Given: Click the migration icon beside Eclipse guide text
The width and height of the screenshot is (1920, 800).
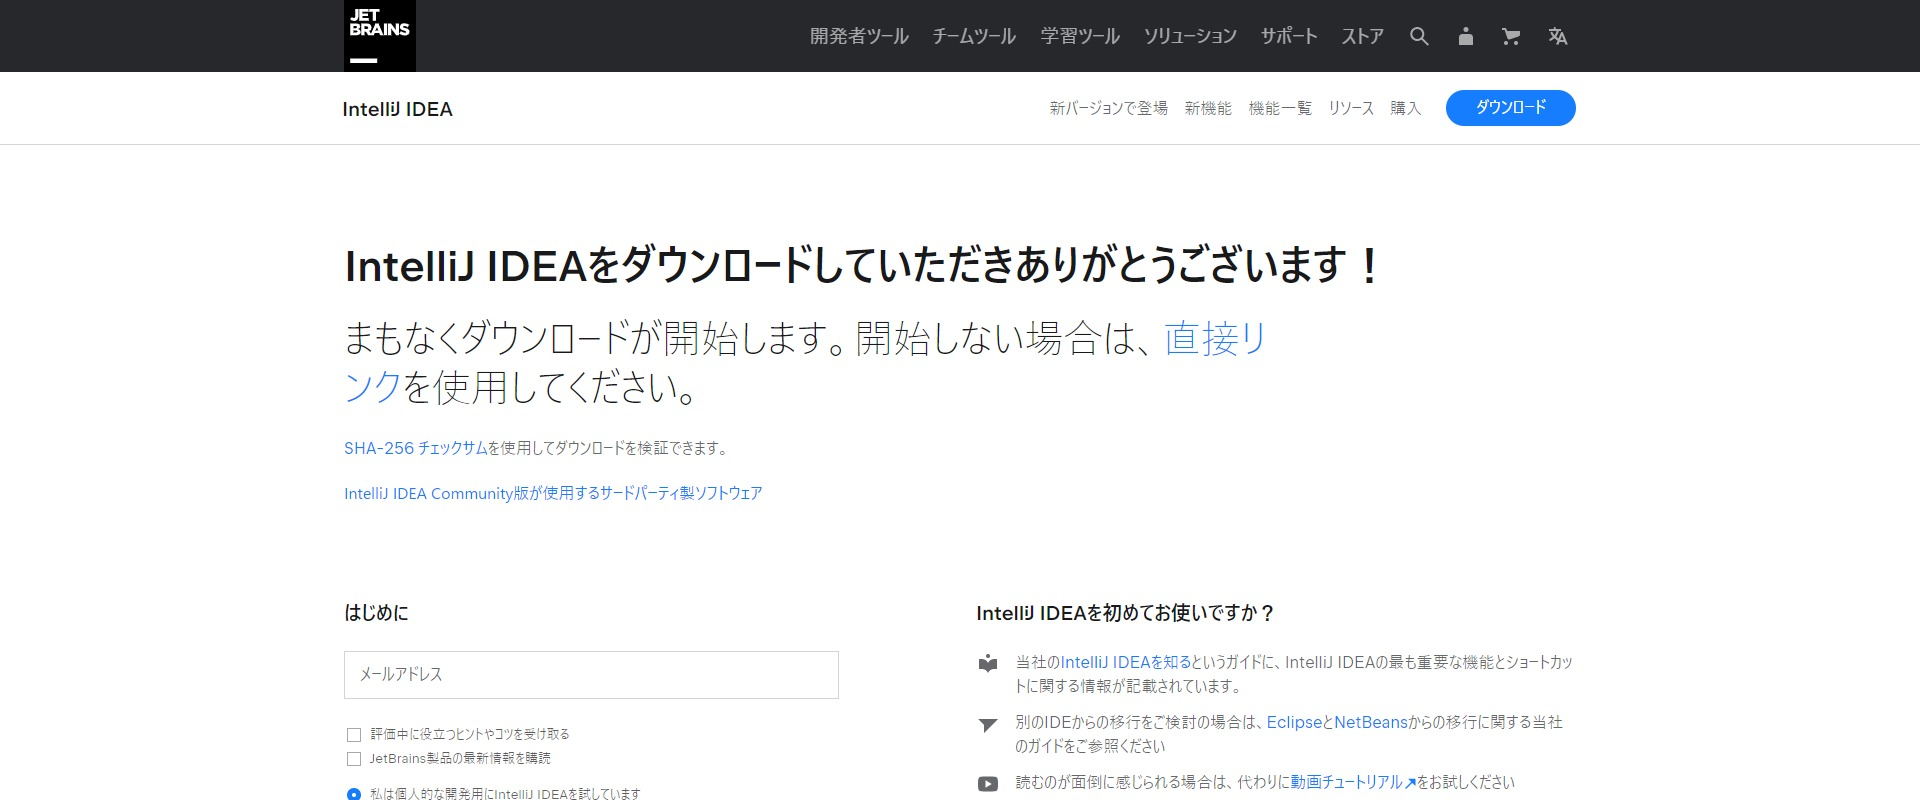Looking at the screenshot, I should [988, 724].
